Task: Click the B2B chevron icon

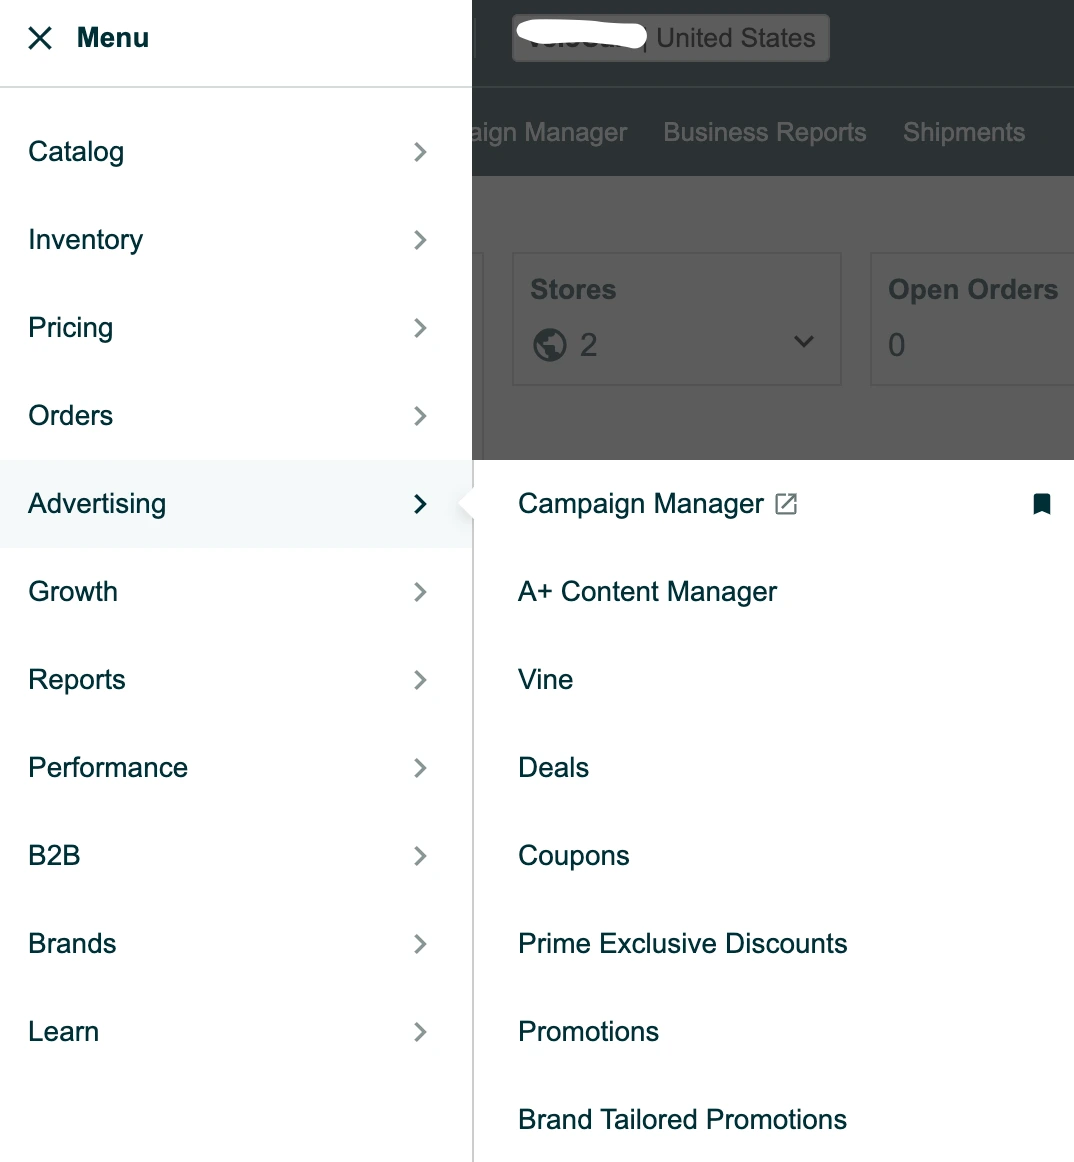Action: tap(420, 856)
